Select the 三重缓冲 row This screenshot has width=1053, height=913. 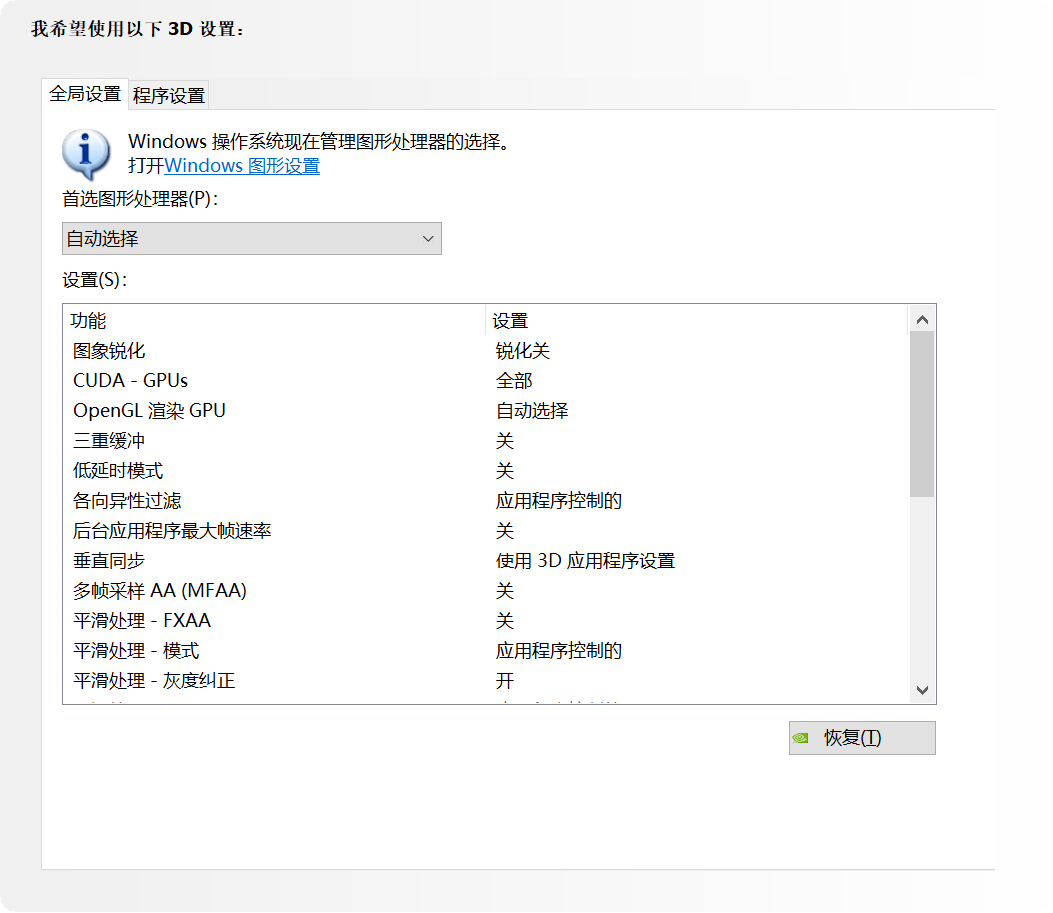click(x=487, y=440)
